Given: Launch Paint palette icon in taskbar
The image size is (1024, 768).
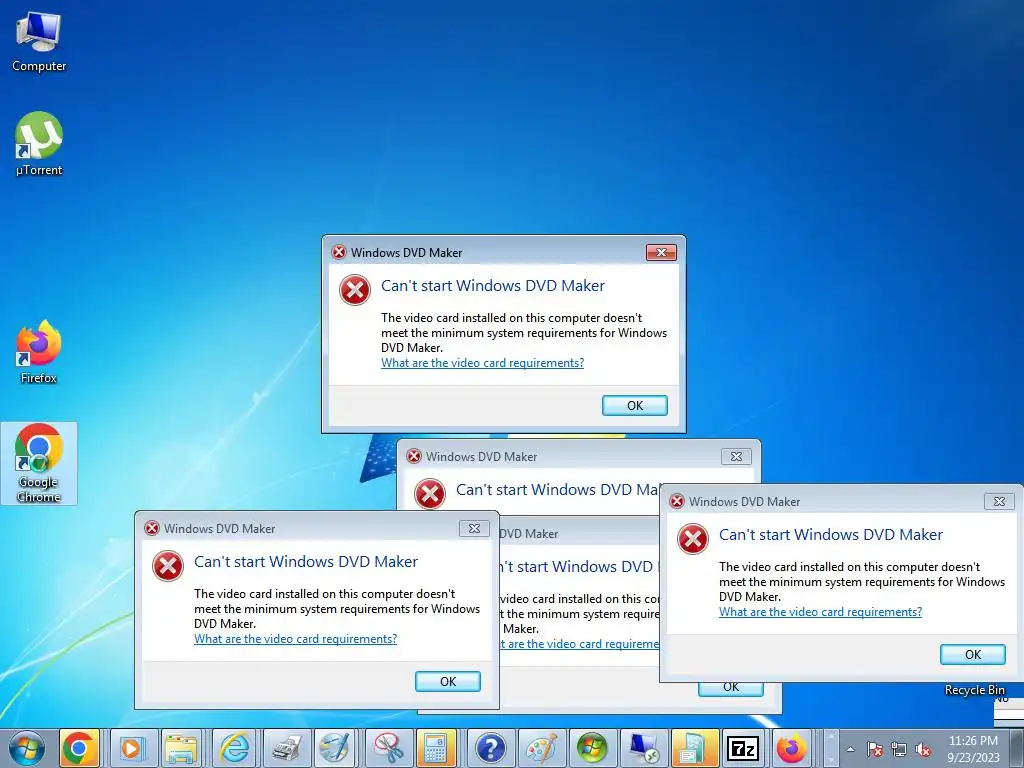Looking at the screenshot, I should coord(541,748).
